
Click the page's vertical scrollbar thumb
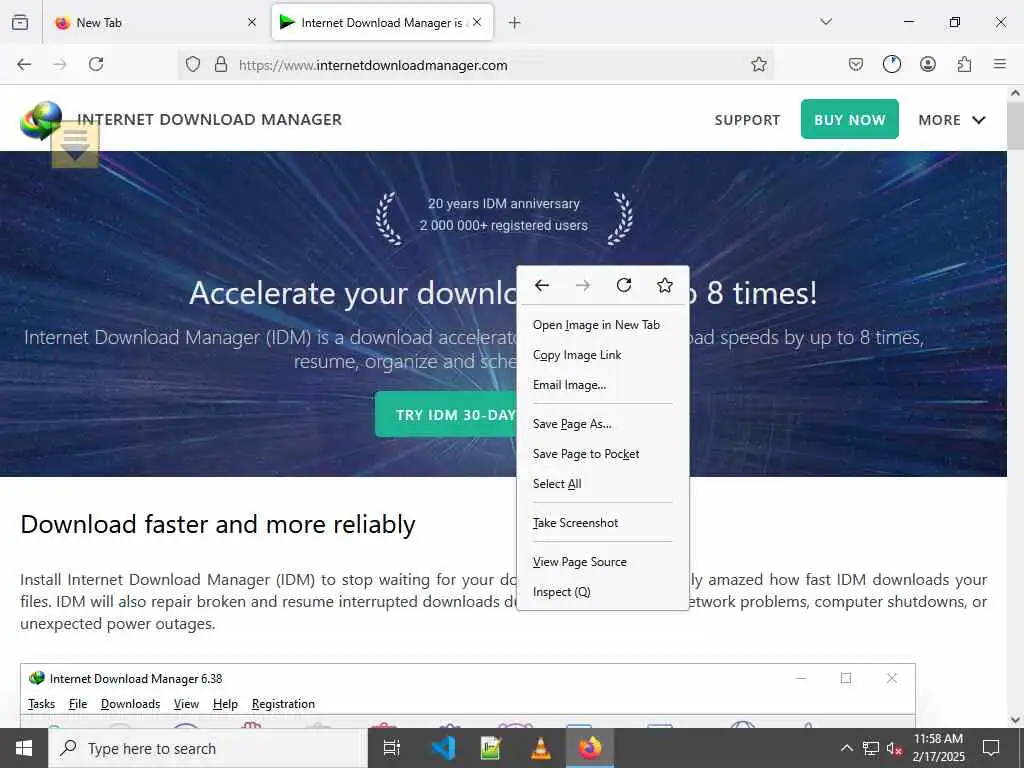1015,125
